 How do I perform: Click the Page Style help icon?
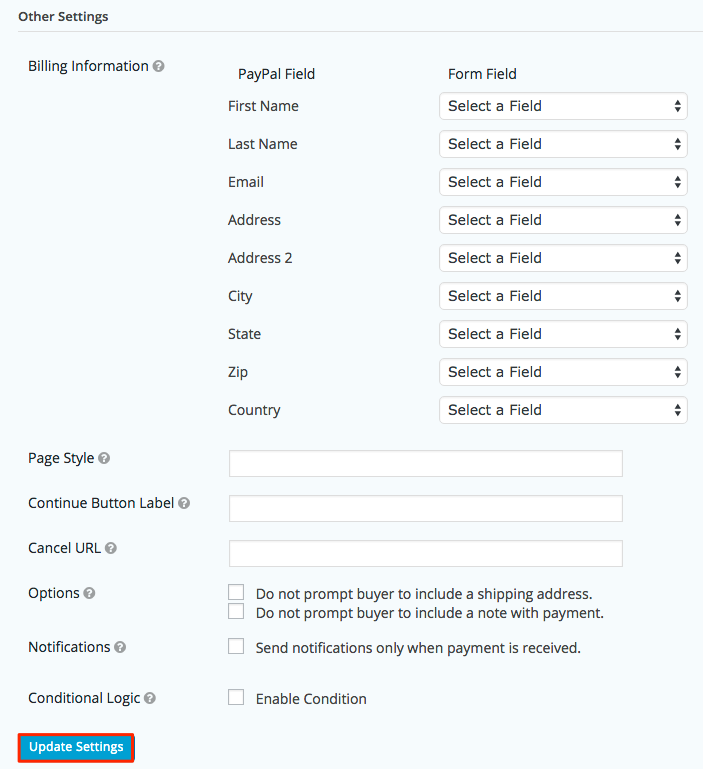tap(104, 458)
